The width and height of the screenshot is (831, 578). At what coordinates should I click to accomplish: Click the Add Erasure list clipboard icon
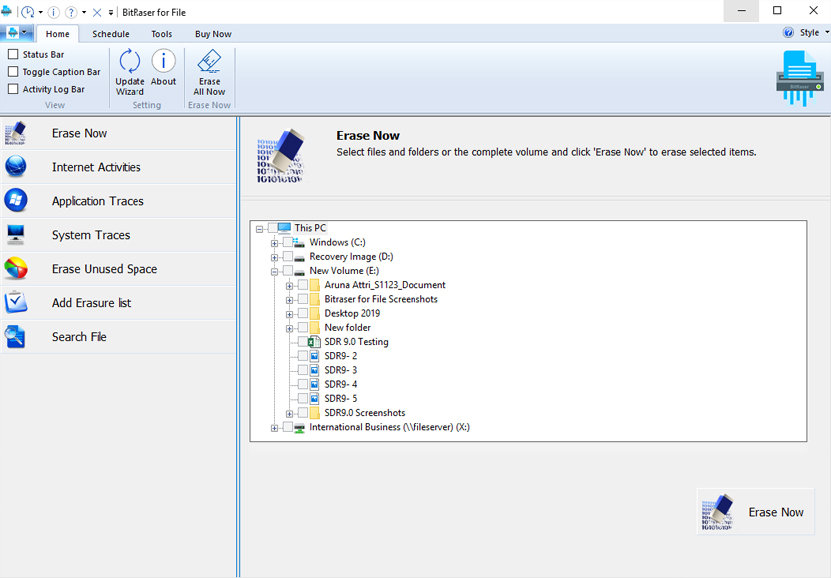(15, 303)
